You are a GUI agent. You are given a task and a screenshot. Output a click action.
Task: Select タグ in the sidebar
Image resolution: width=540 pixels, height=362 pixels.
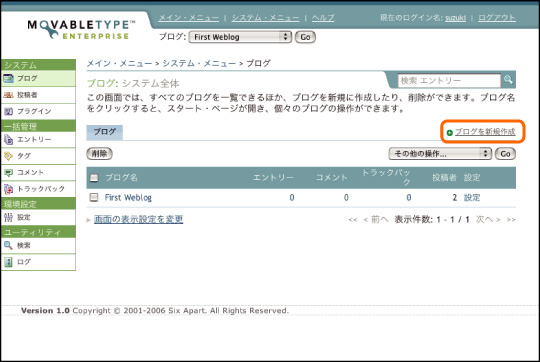(38, 156)
